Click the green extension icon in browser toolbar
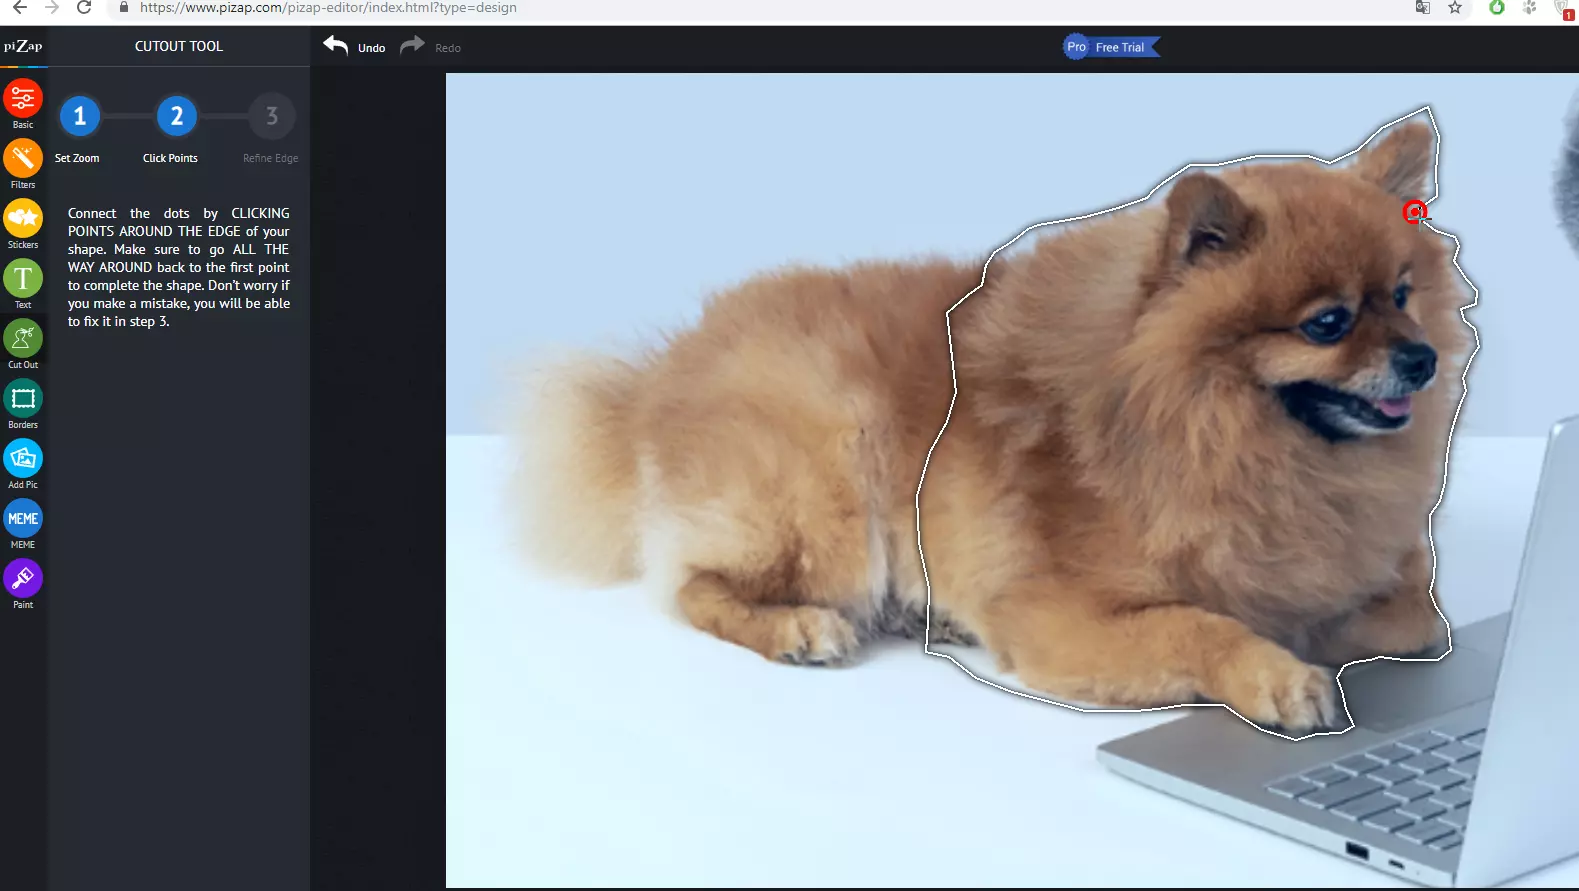This screenshot has height=891, width=1579. pyautogui.click(x=1497, y=8)
